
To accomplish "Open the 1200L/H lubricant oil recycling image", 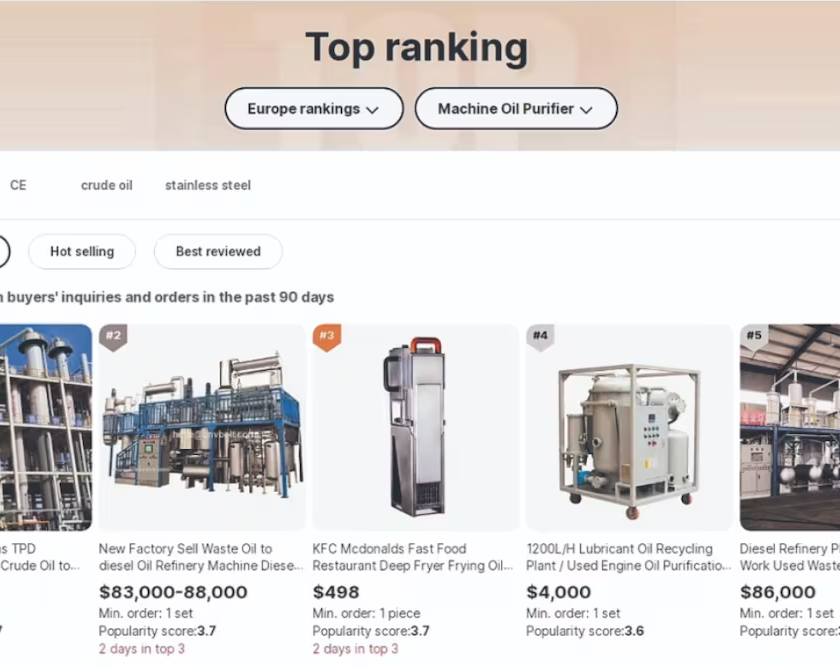I will tap(629, 428).
